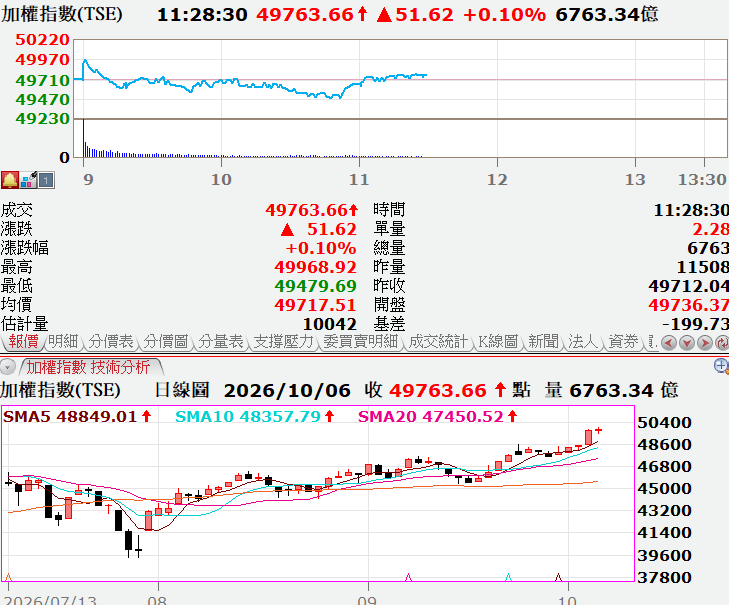Viewport: 729px width, 605px height.
Task: Click the 加權指數(TSE) title at top
Action: tap(61, 14)
